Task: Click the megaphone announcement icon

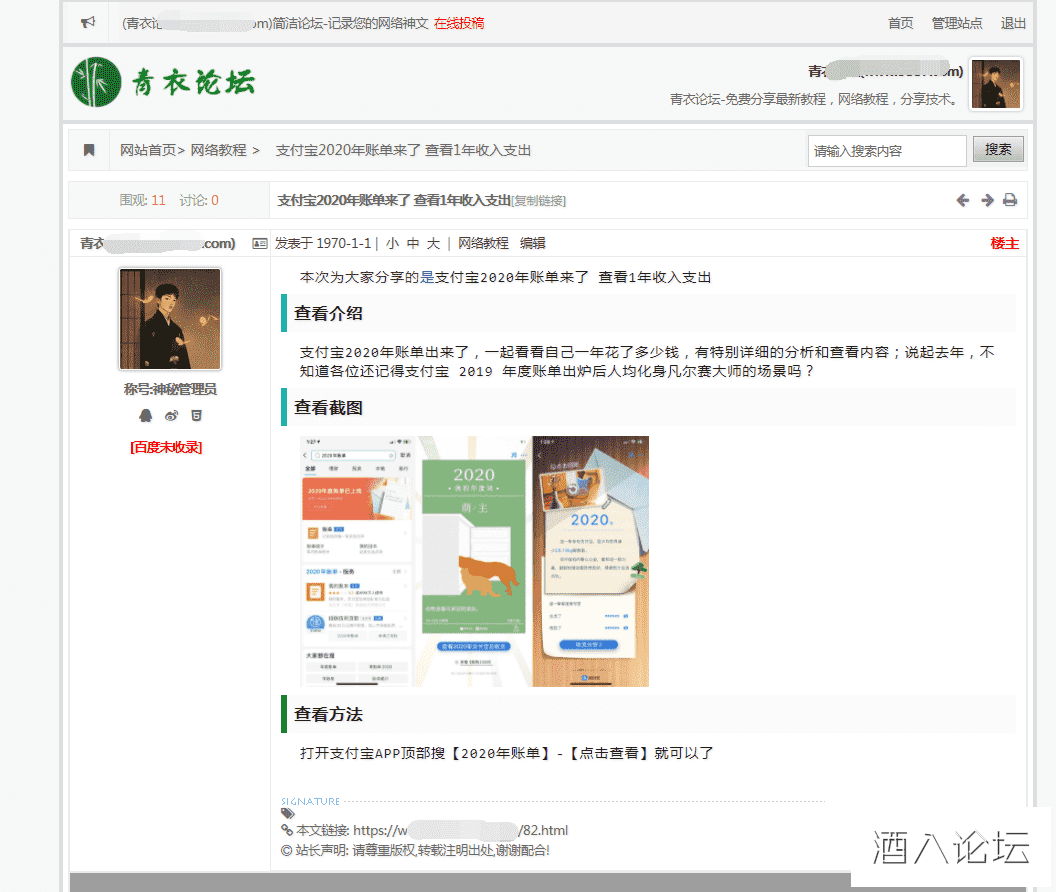Action: (88, 22)
